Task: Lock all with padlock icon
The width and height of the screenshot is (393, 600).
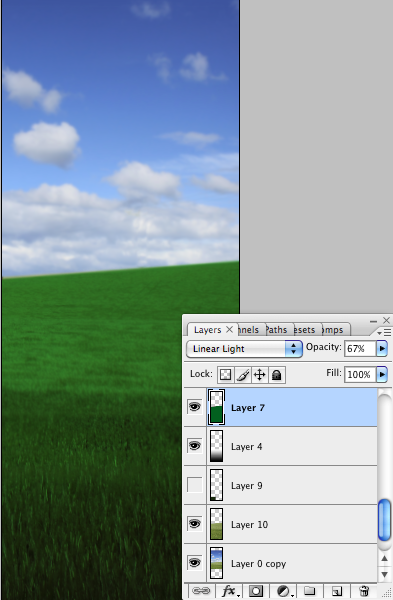Action: point(277,375)
